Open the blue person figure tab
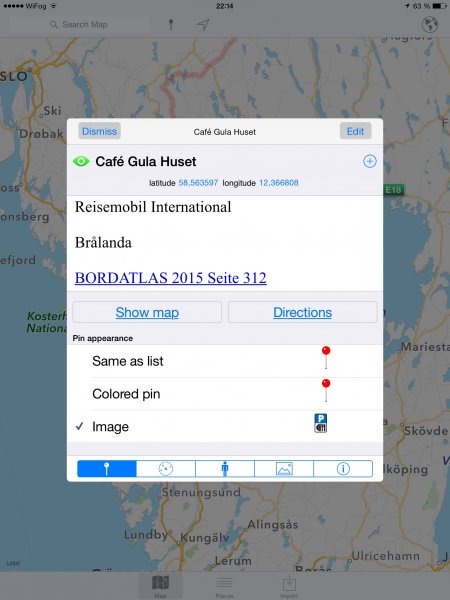450x600 pixels. click(x=225, y=468)
